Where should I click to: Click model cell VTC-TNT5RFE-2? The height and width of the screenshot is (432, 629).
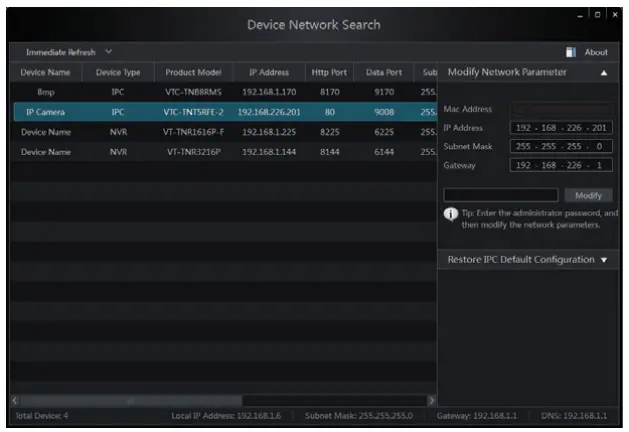point(193,112)
